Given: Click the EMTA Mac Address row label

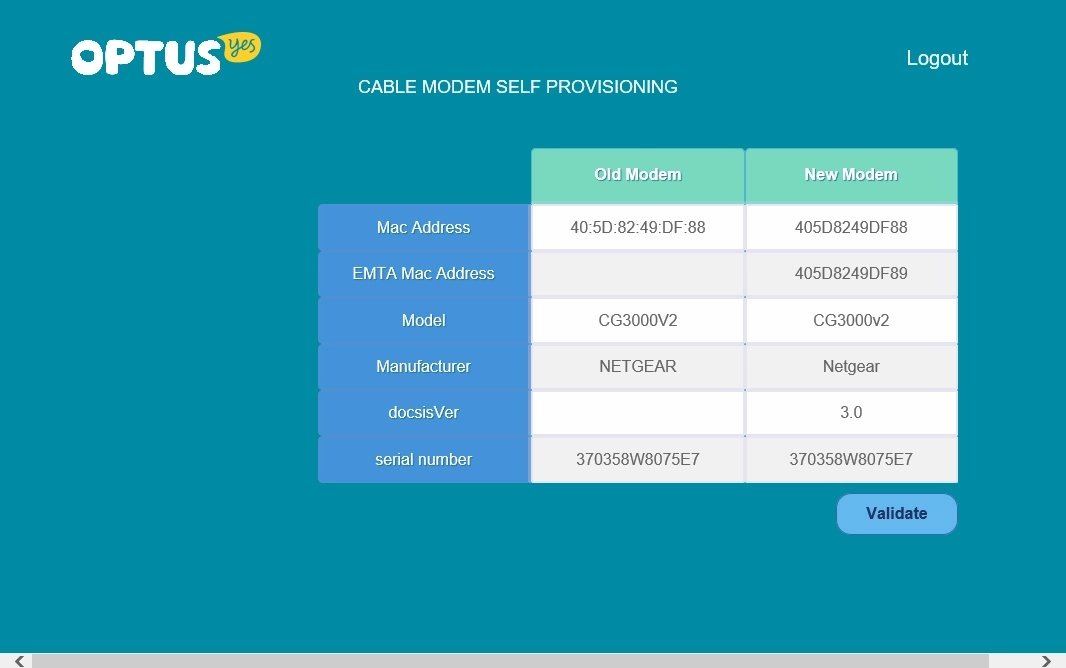Looking at the screenshot, I should click(x=424, y=274).
